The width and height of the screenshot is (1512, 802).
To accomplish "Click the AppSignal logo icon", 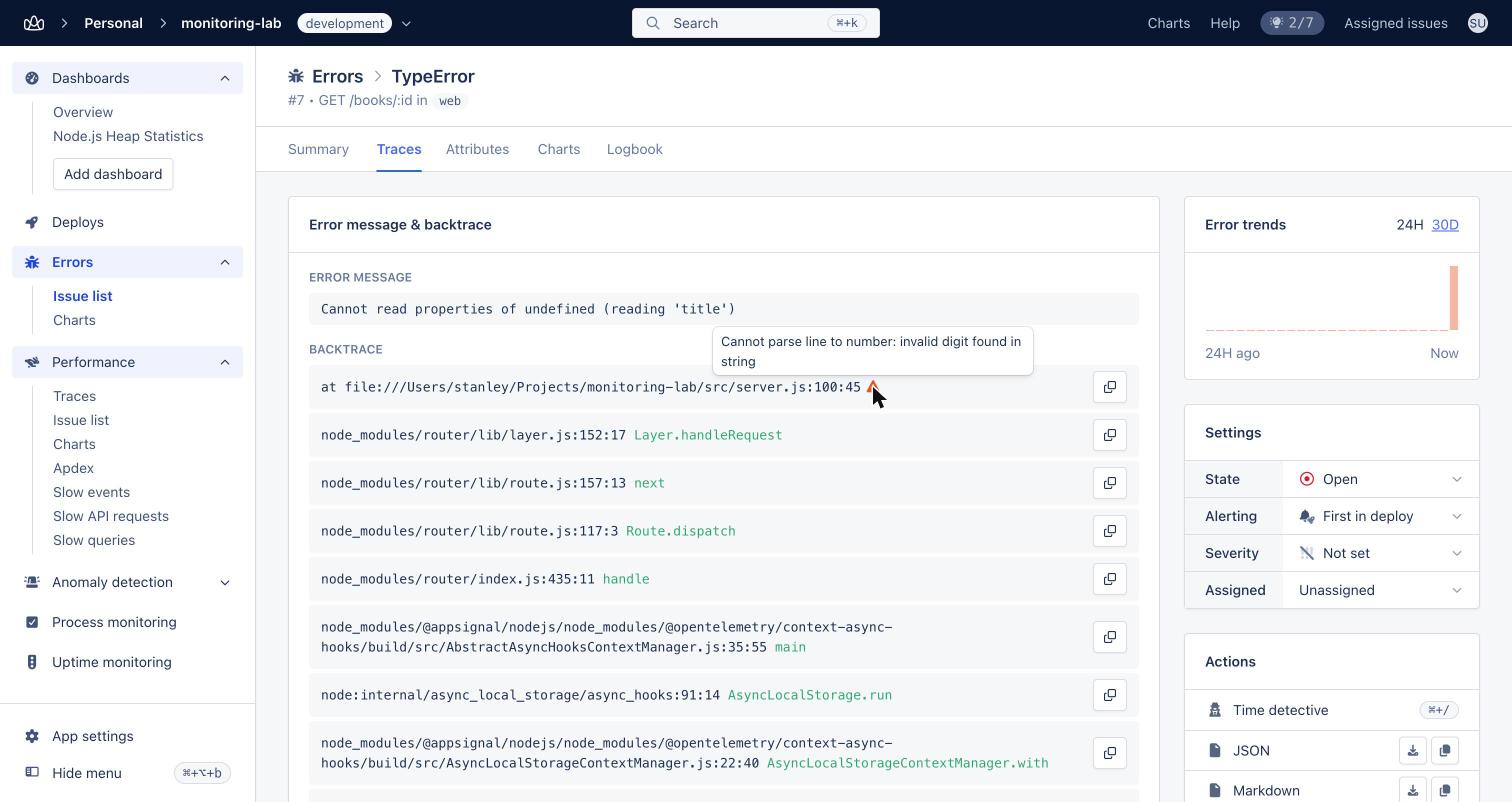I will tap(34, 23).
